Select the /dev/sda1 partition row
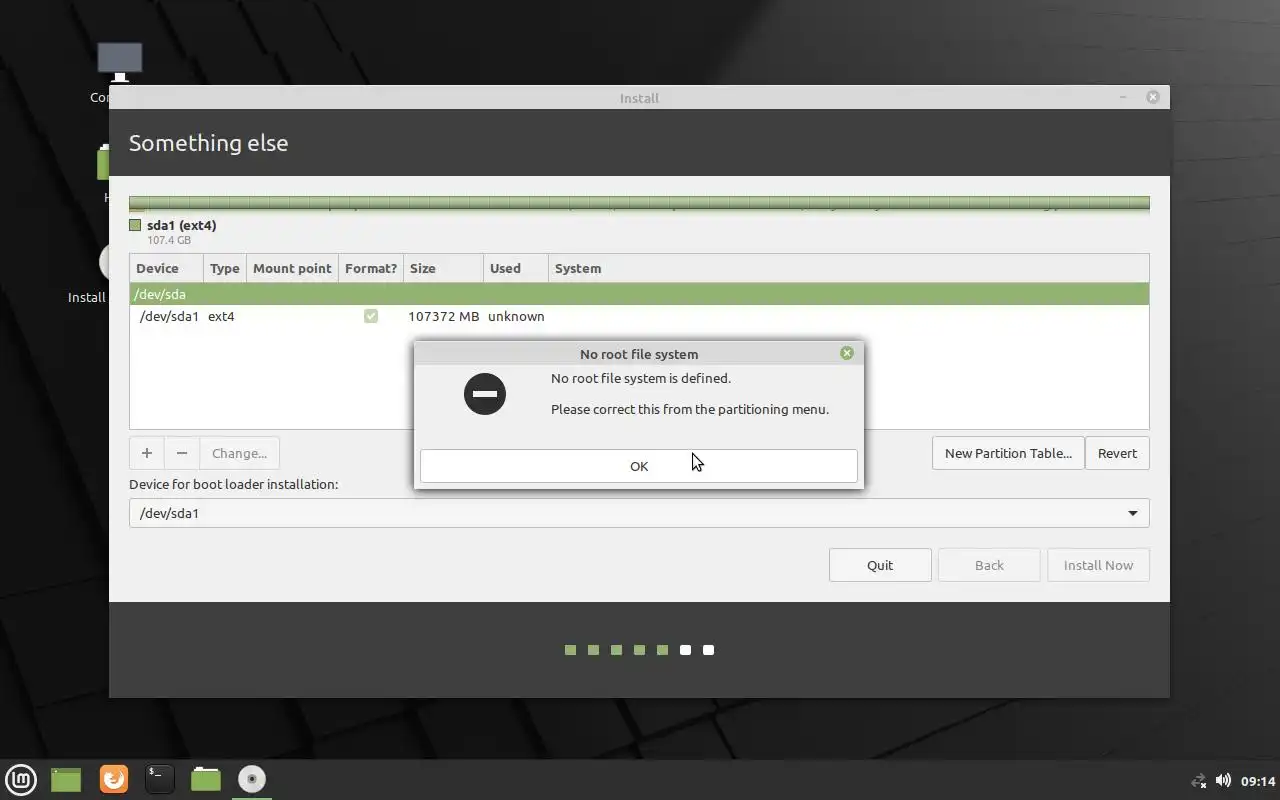This screenshot has height=800, width=1280. click(639, 316)
